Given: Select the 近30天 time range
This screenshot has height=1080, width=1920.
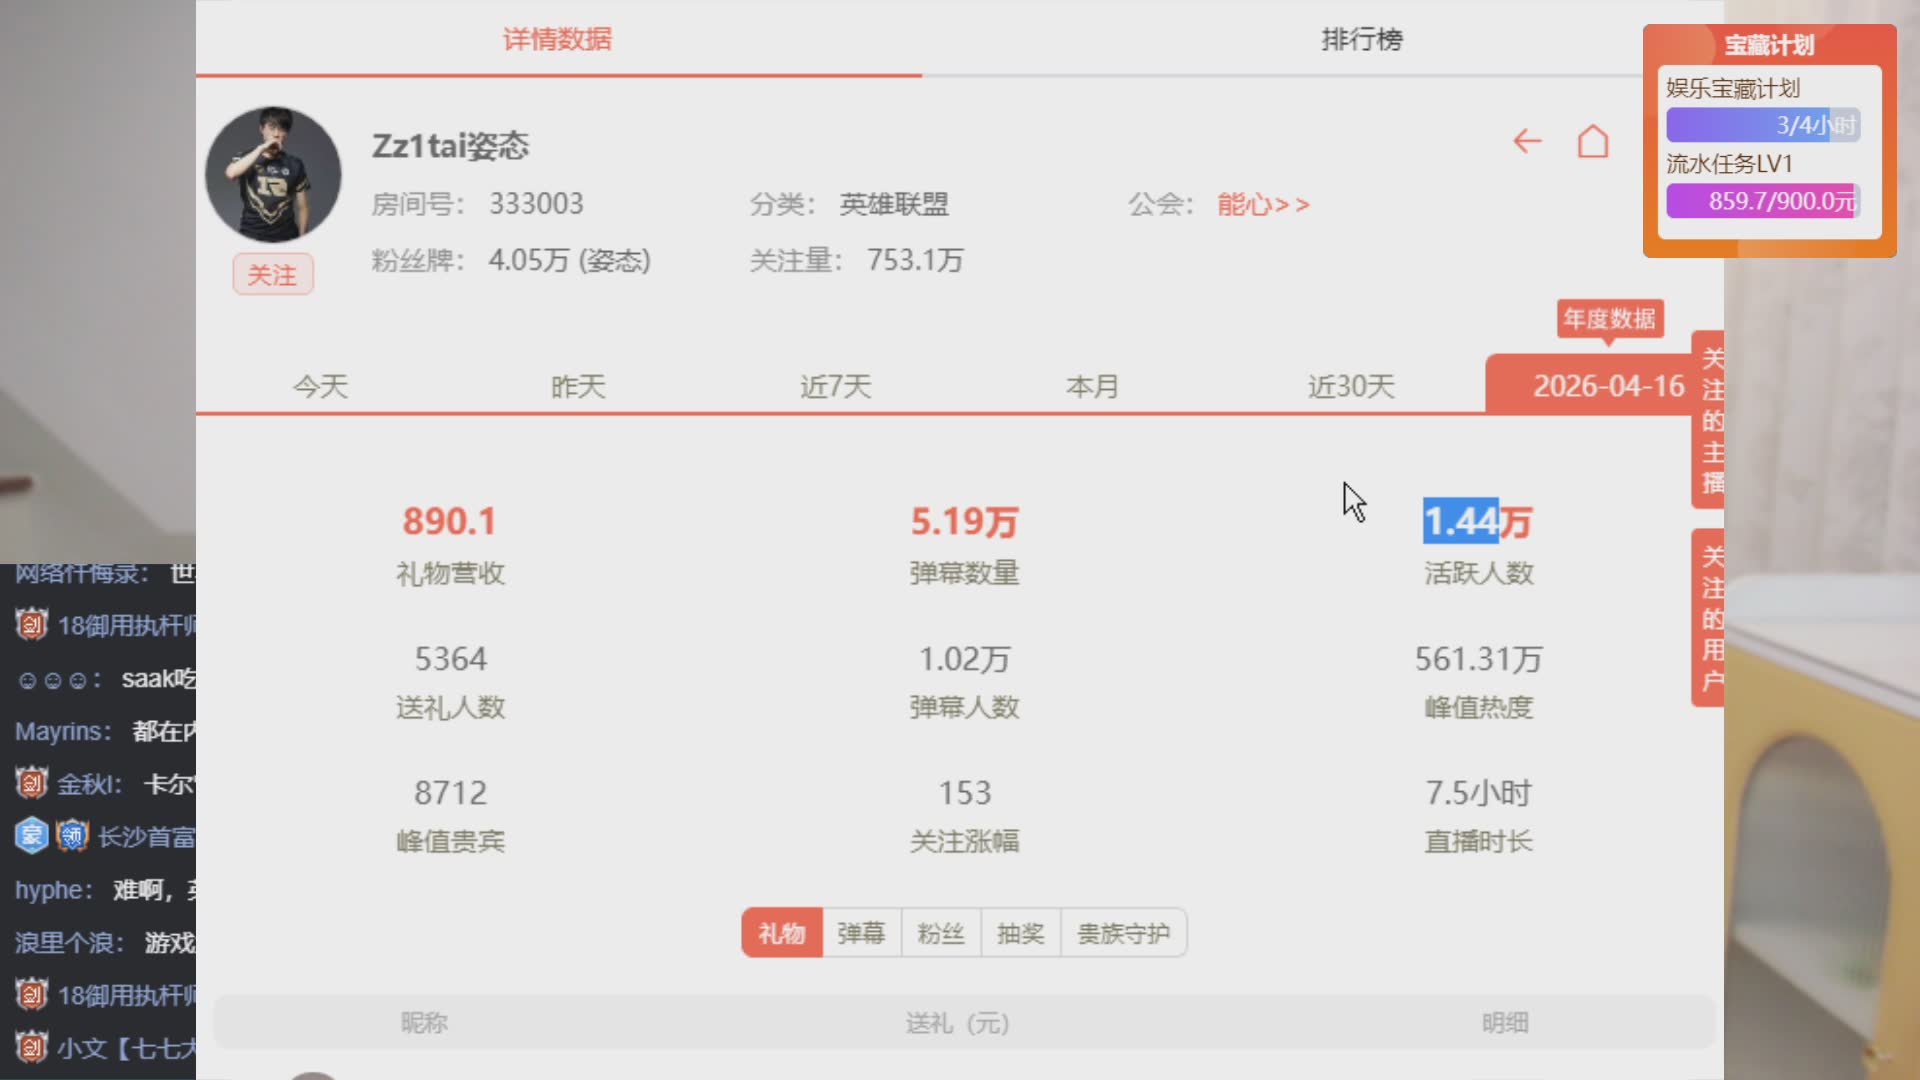Looking at the screenshot, I should coord(1350,387).
